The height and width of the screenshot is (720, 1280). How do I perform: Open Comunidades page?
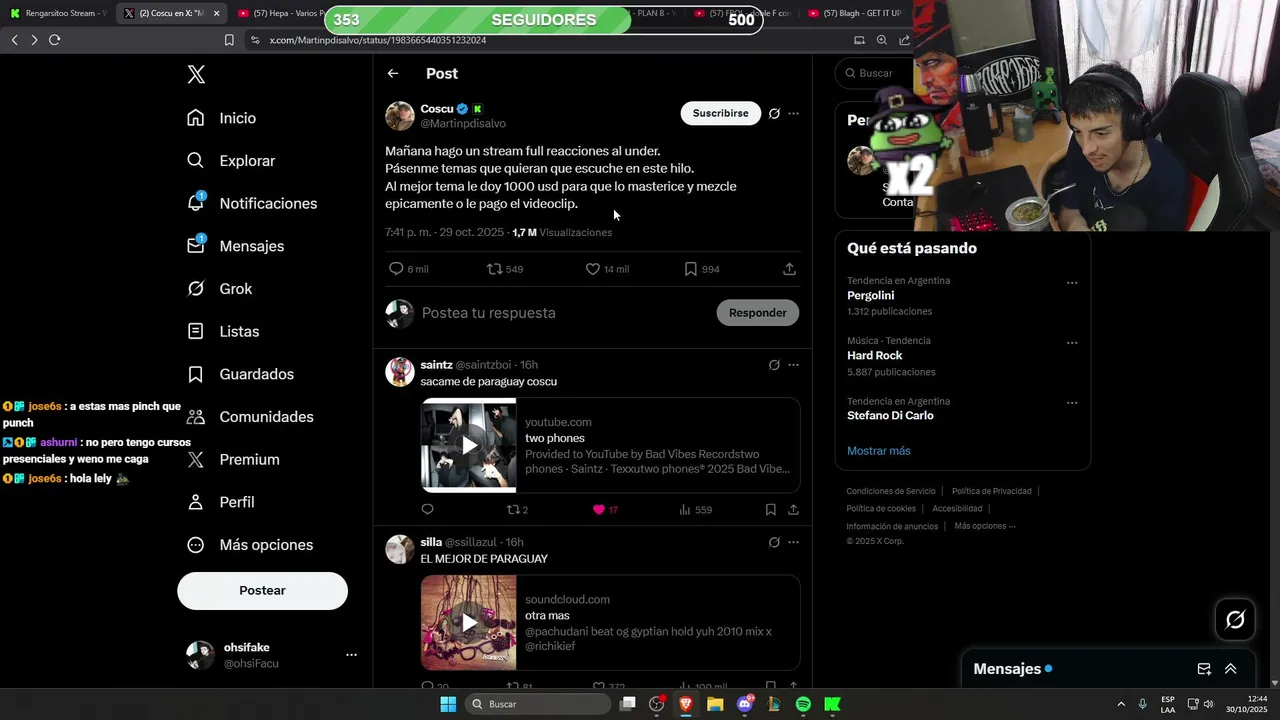[x=251, y=417]
